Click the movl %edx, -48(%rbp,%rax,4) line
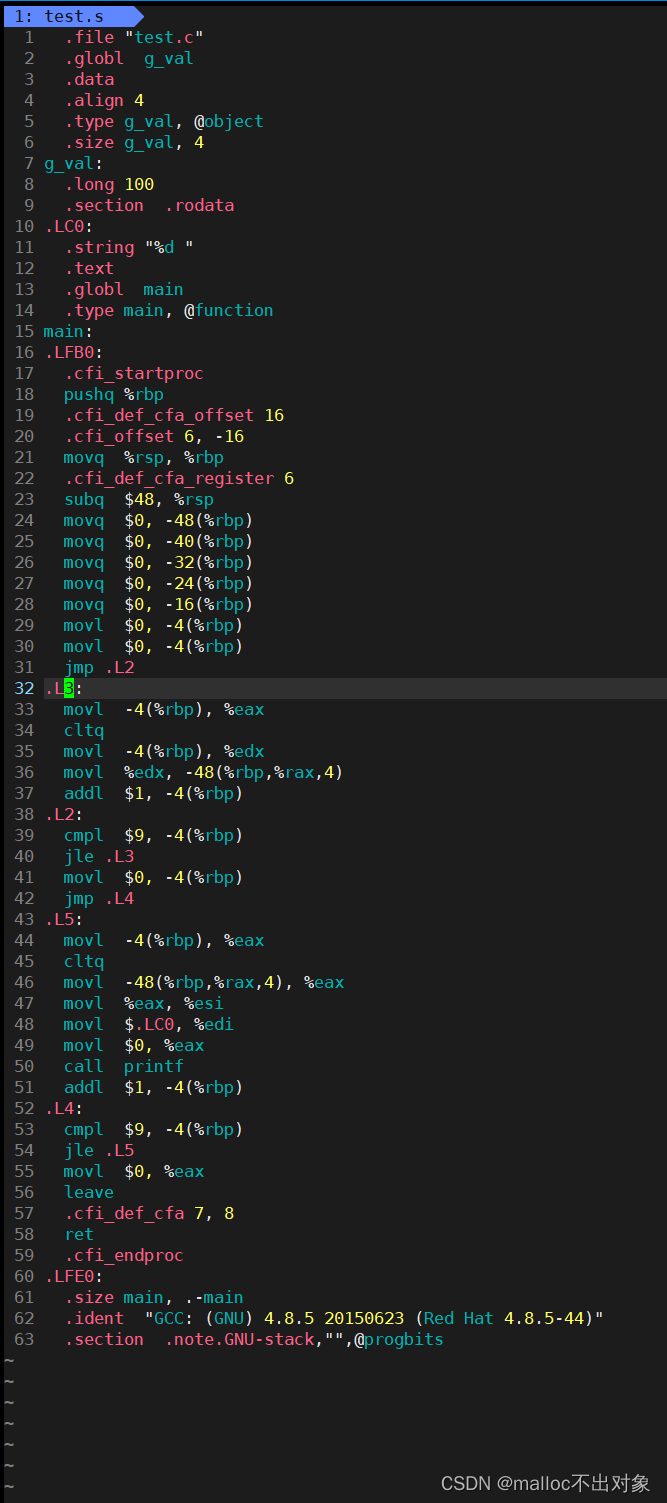The height and width of the screenshot is (1503, 667). pyautogui.click(x=204, y=772)
